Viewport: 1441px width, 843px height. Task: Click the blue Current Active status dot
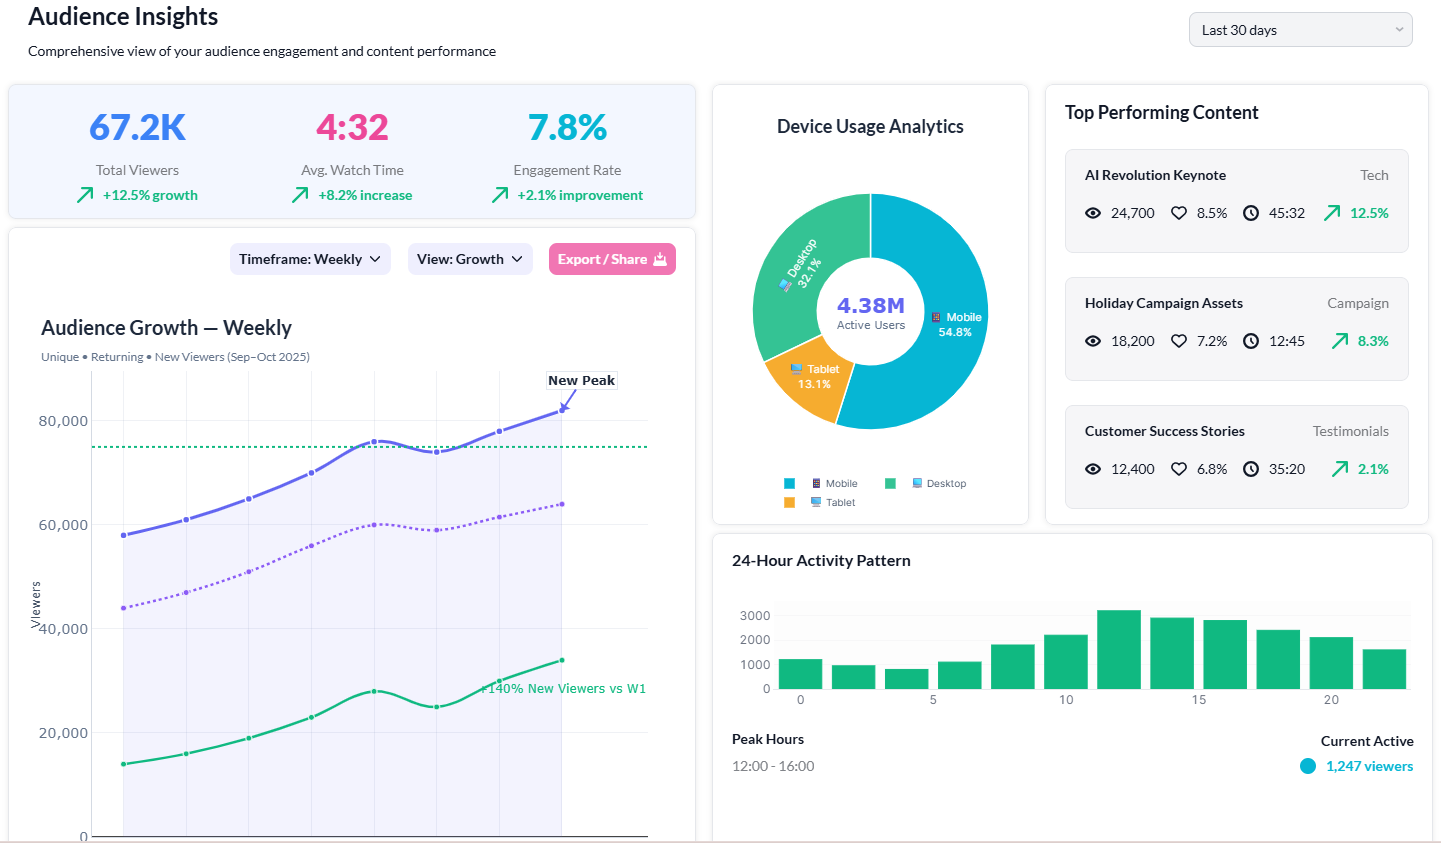pyautogui.click(x=1308, y=766)
